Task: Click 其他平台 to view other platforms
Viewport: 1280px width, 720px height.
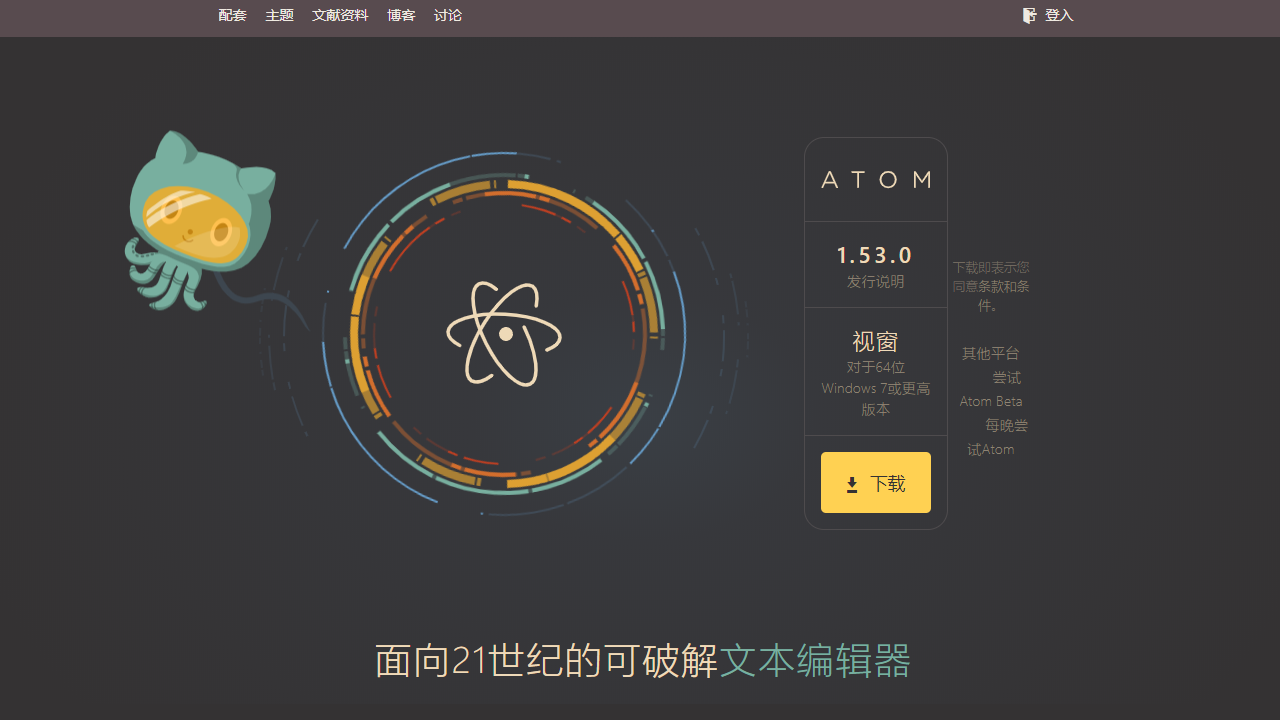Action: click(990, 353)
